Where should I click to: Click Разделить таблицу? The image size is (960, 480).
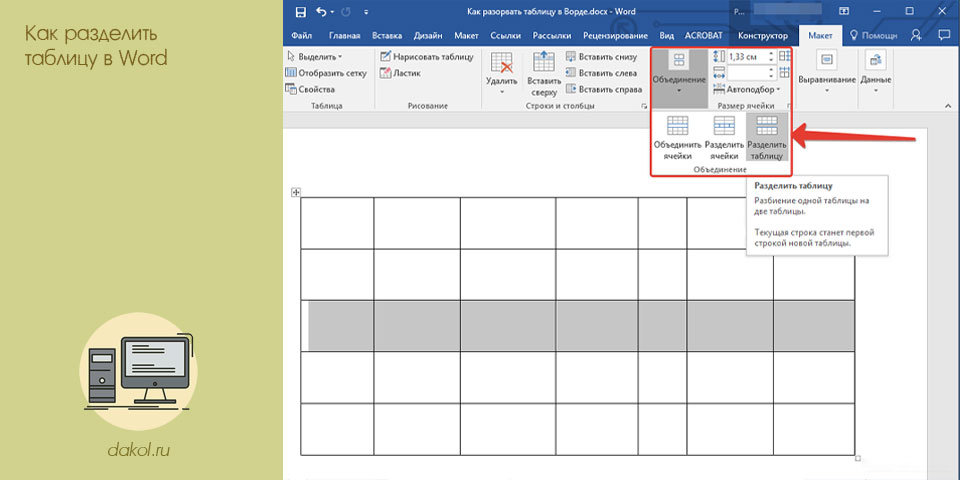click(767, 138)
